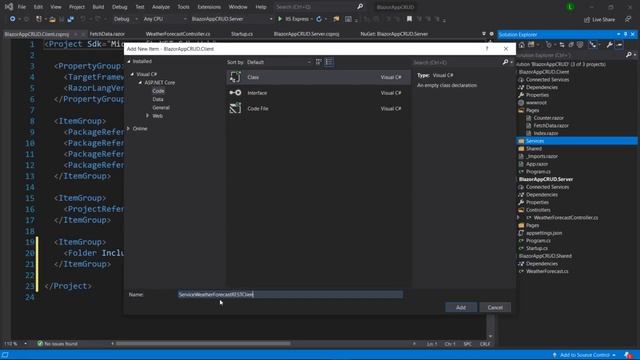Collapse the Installed templates node
The image size is (640, 360).
(129, 62)
